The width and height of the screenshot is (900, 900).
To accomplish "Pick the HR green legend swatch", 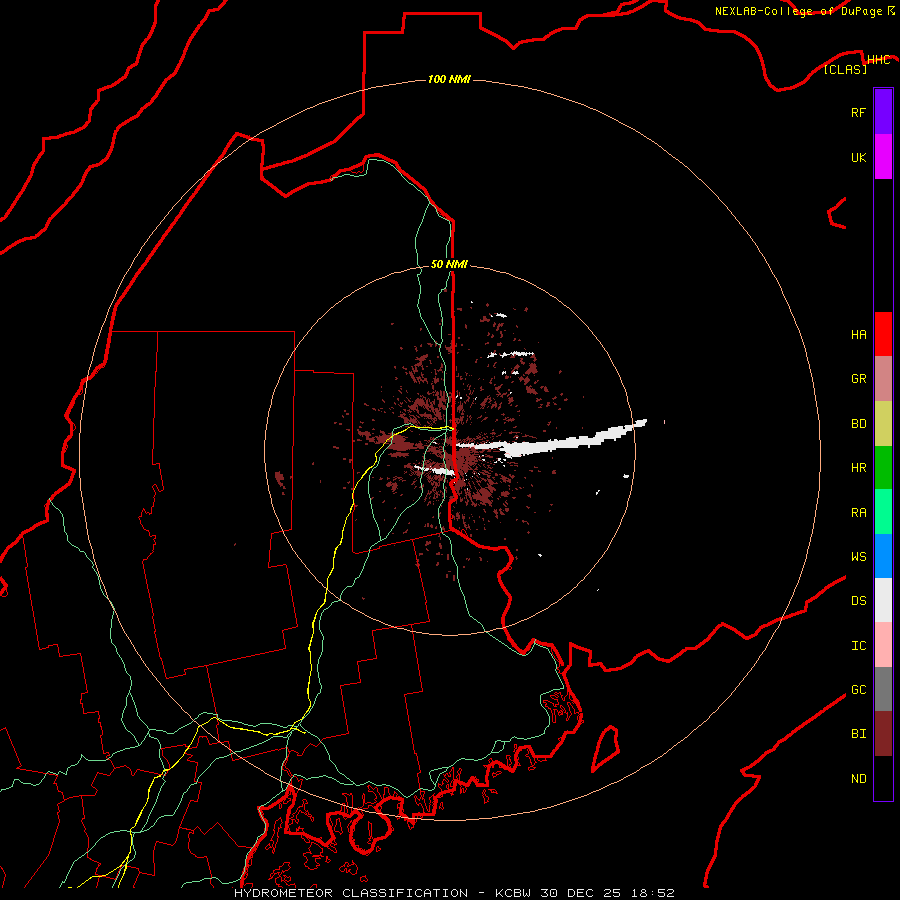I will [883, 468].
